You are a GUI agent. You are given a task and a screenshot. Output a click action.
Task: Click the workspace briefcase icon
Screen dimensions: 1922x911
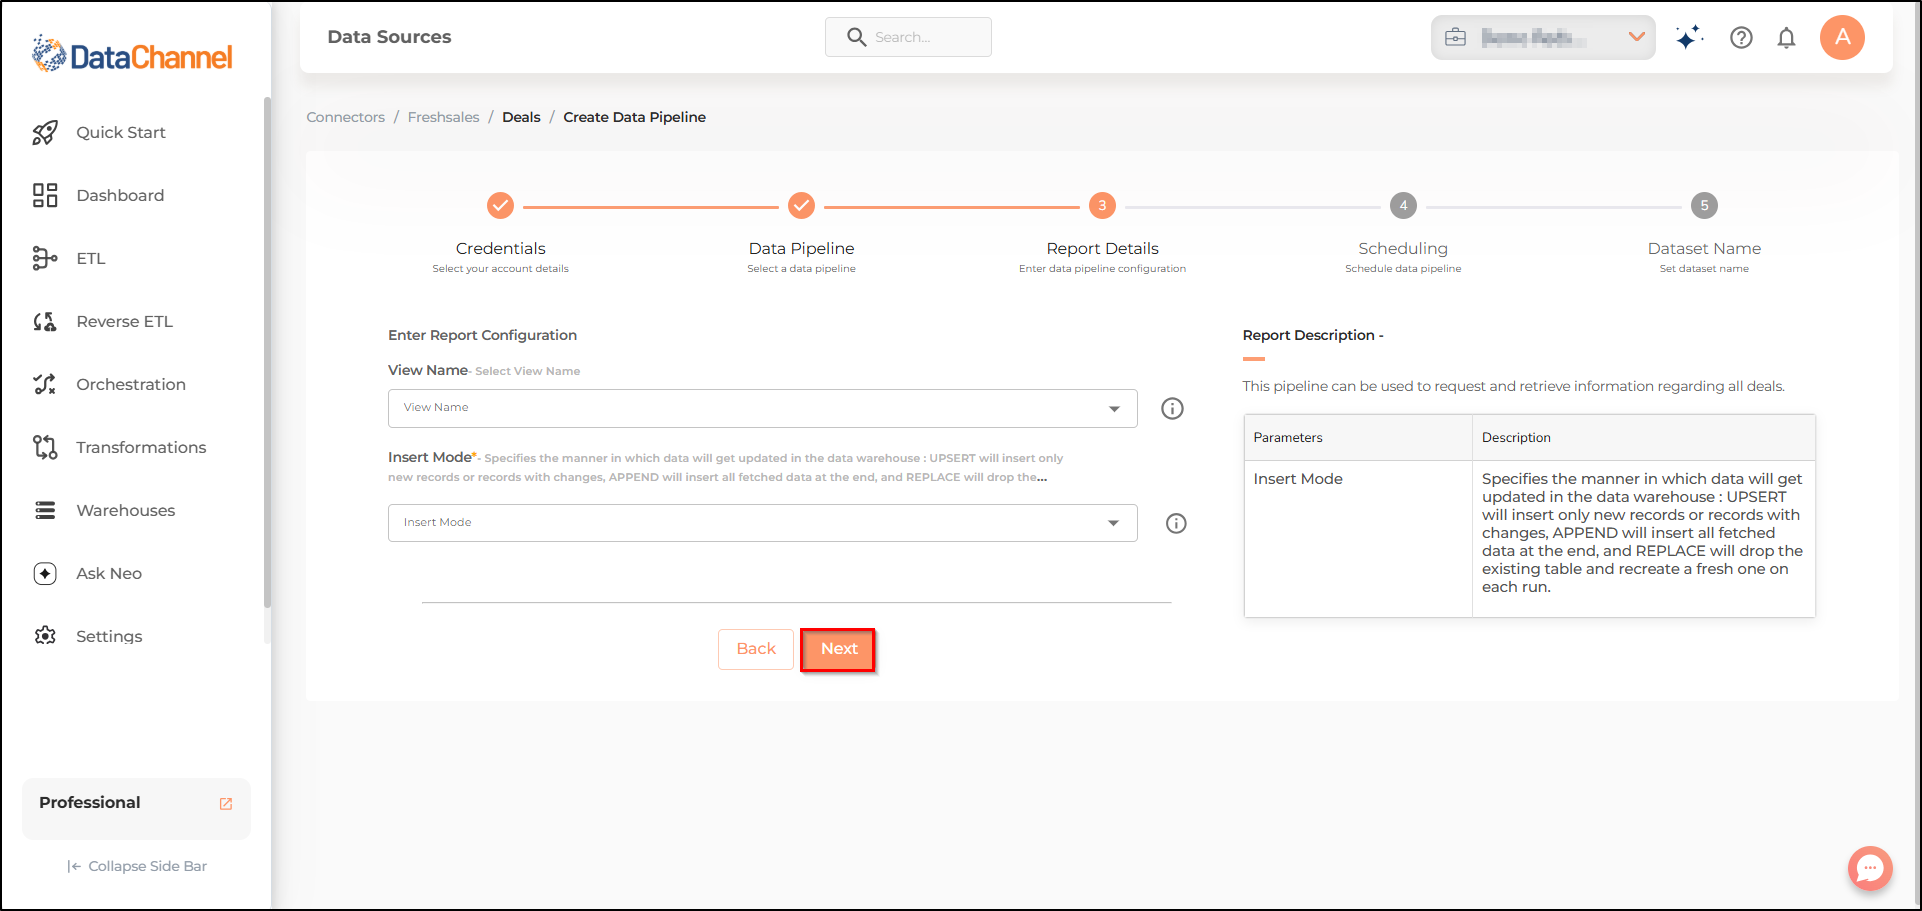click(1456, 38)
